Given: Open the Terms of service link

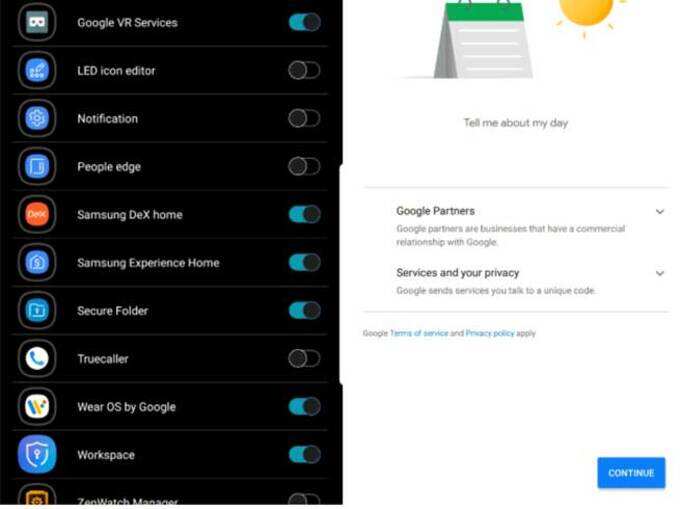Looking at the screenshot, I should tap(419, 333).
